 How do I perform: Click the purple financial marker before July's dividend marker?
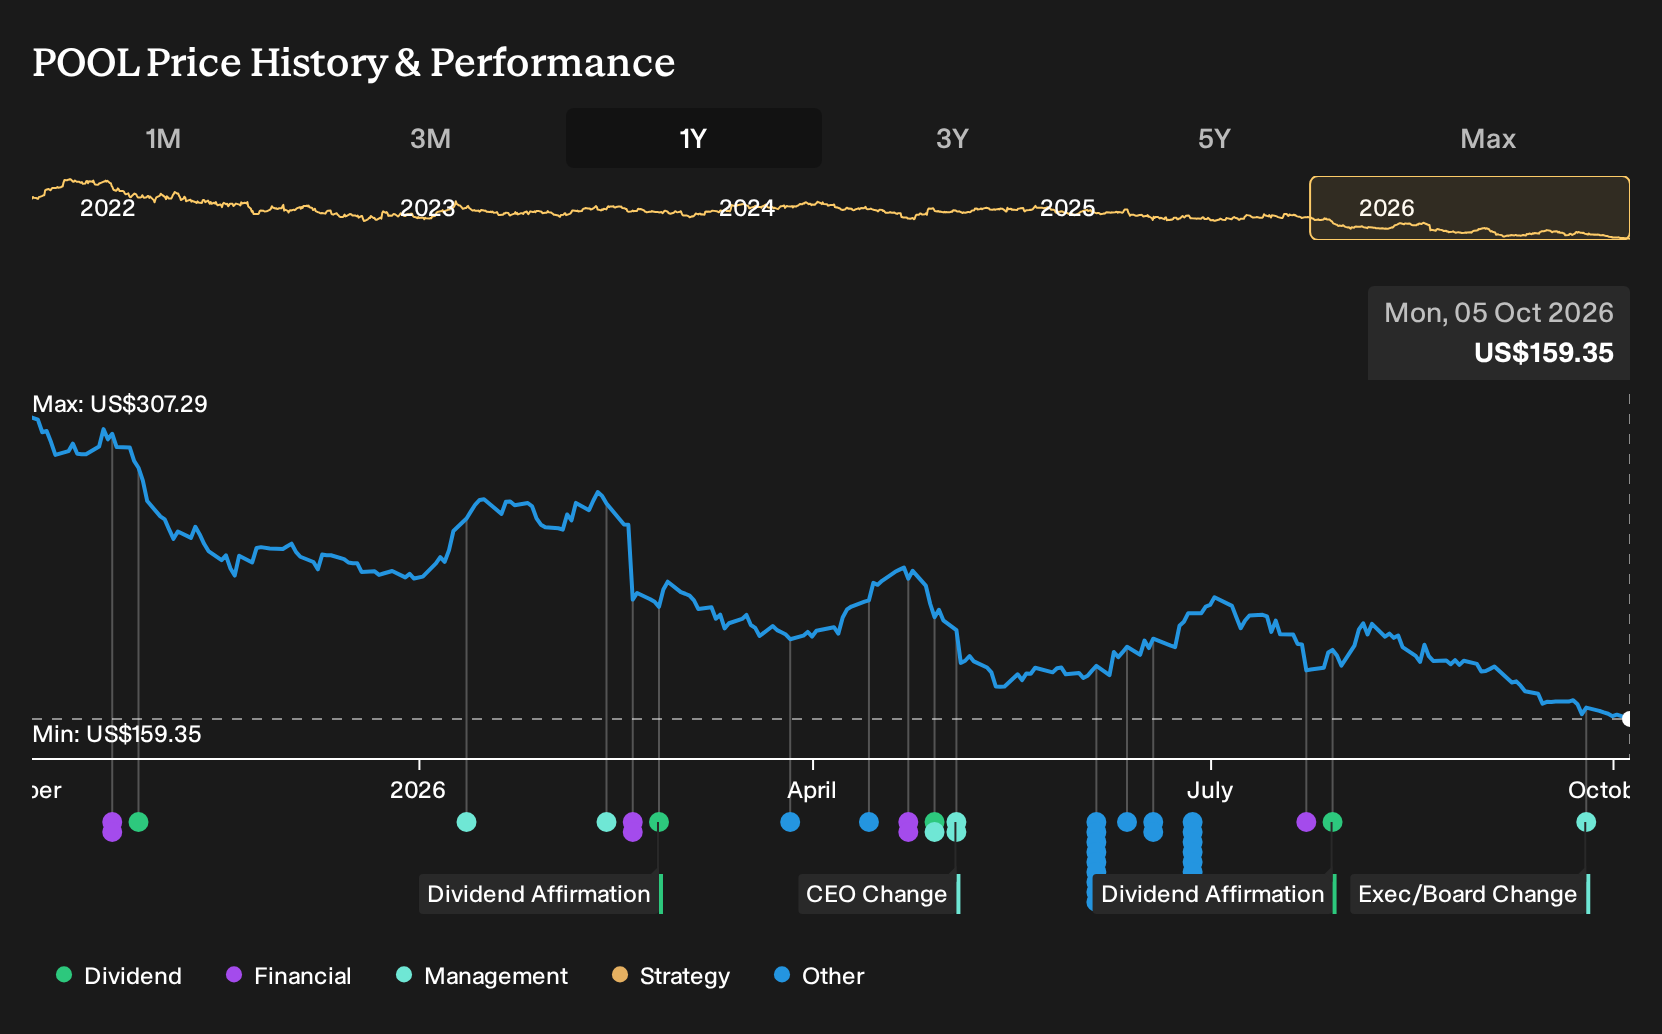[x=1306, y=822]
